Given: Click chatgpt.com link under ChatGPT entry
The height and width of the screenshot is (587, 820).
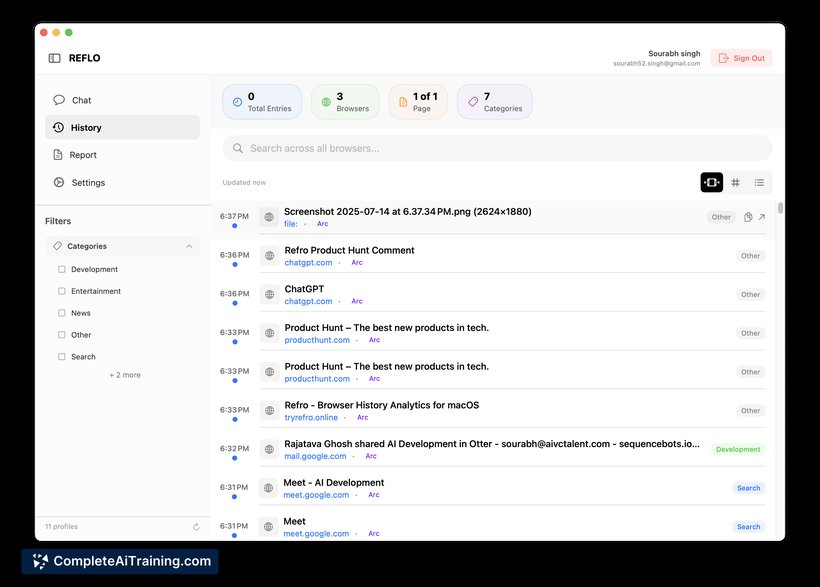Looking at the screenshot, I should (x=309, y=301).
